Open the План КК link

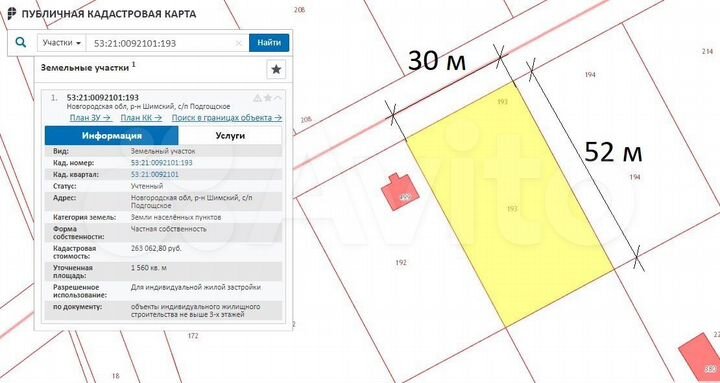pos(141,118)
